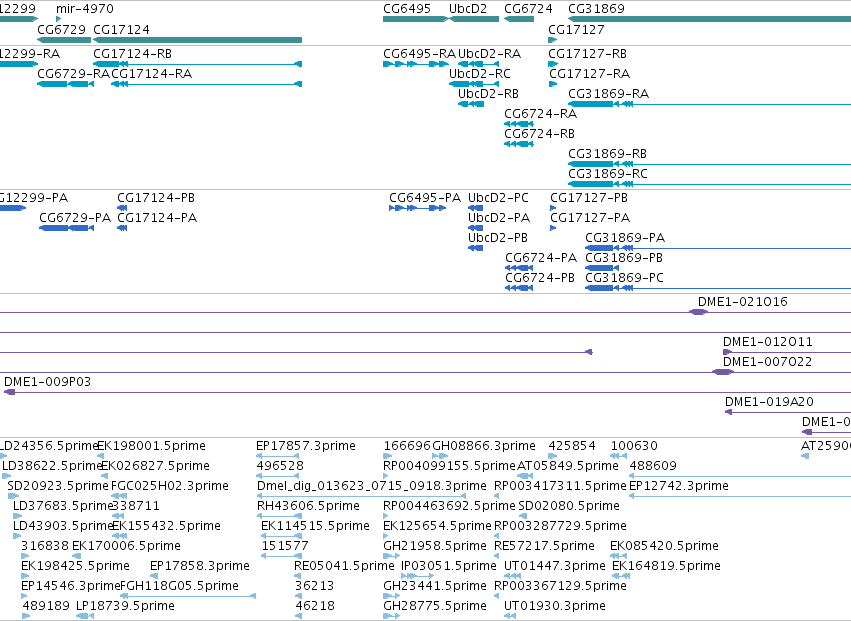Click EST EP12742.3prime label
This screenshot has width=851, height=621.
click(678, 486)
